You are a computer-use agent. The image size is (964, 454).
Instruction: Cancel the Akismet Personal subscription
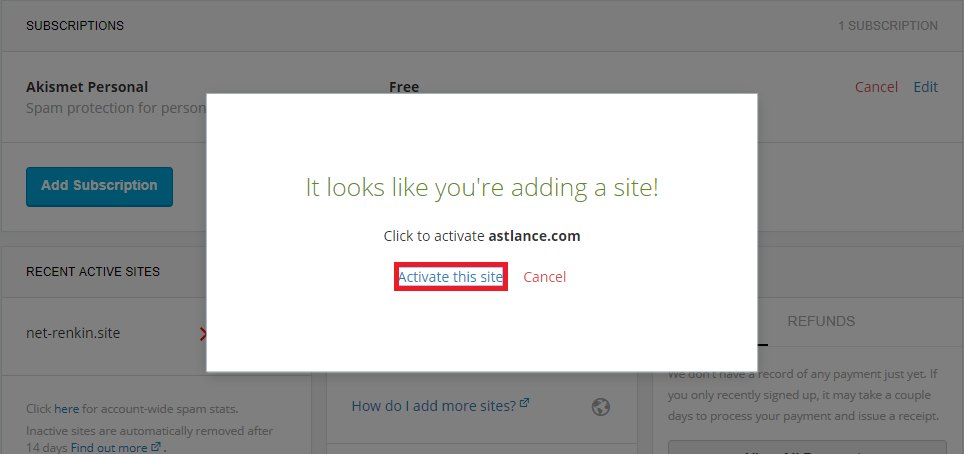(876, 87)
